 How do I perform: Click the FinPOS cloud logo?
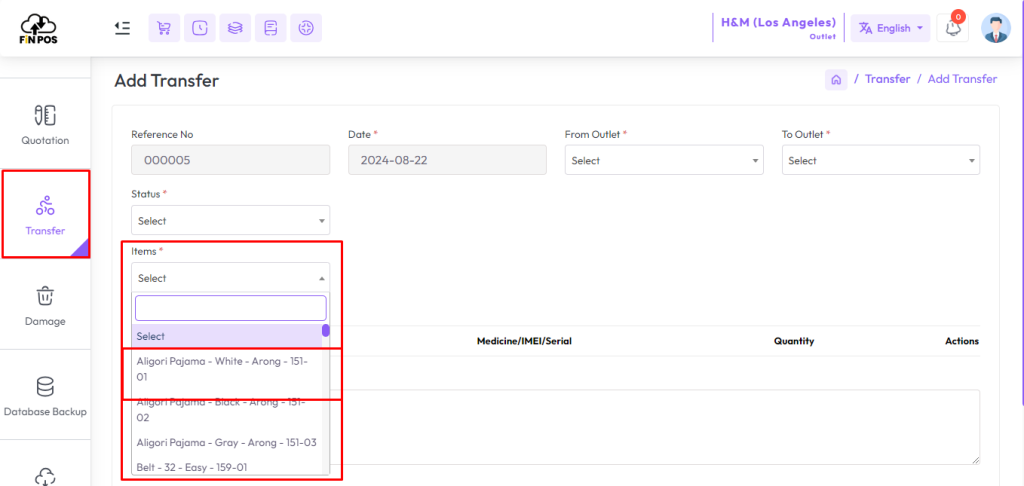tap(38, 28)
